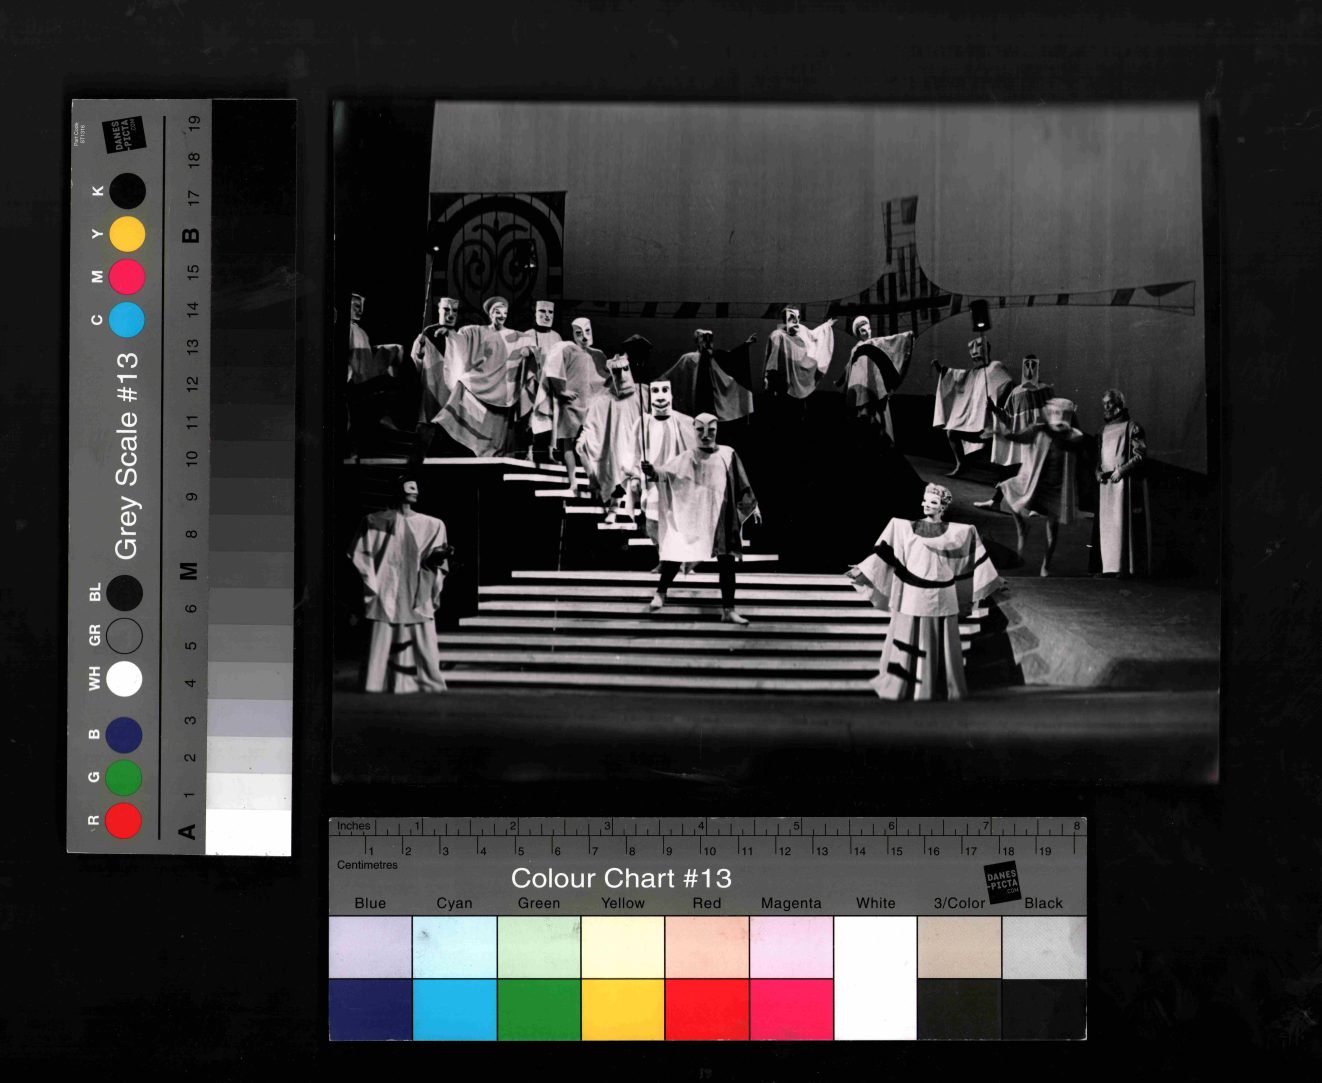
Task: Click the white step marked A on grey scale
Action: [x=248, y=832]
